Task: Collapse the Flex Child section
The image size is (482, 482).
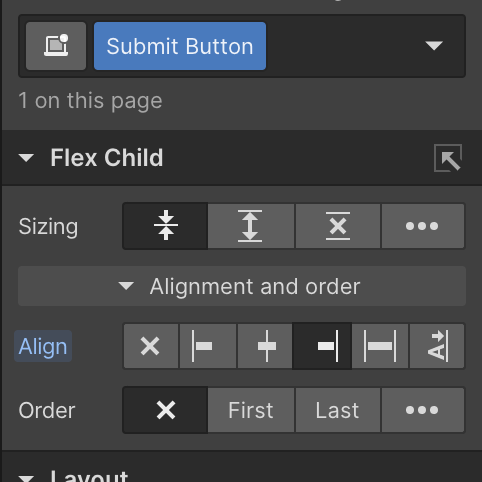Action: pos(26,158)
